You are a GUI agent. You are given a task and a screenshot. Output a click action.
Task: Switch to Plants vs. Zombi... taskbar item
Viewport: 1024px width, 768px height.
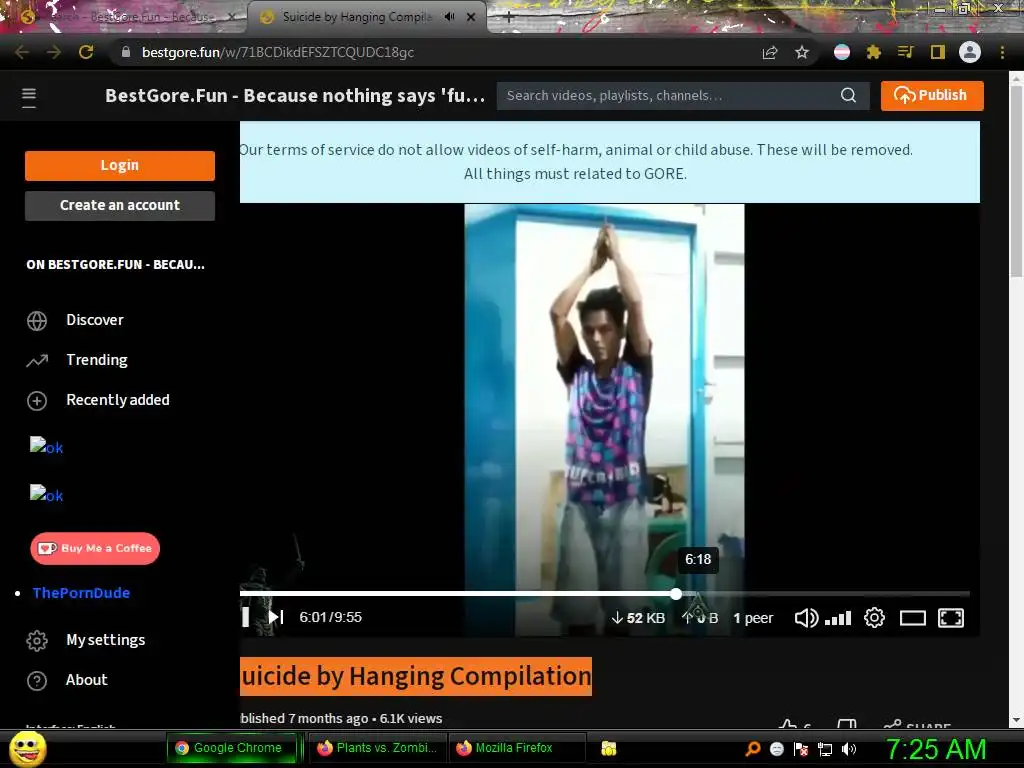pos(377,748)
